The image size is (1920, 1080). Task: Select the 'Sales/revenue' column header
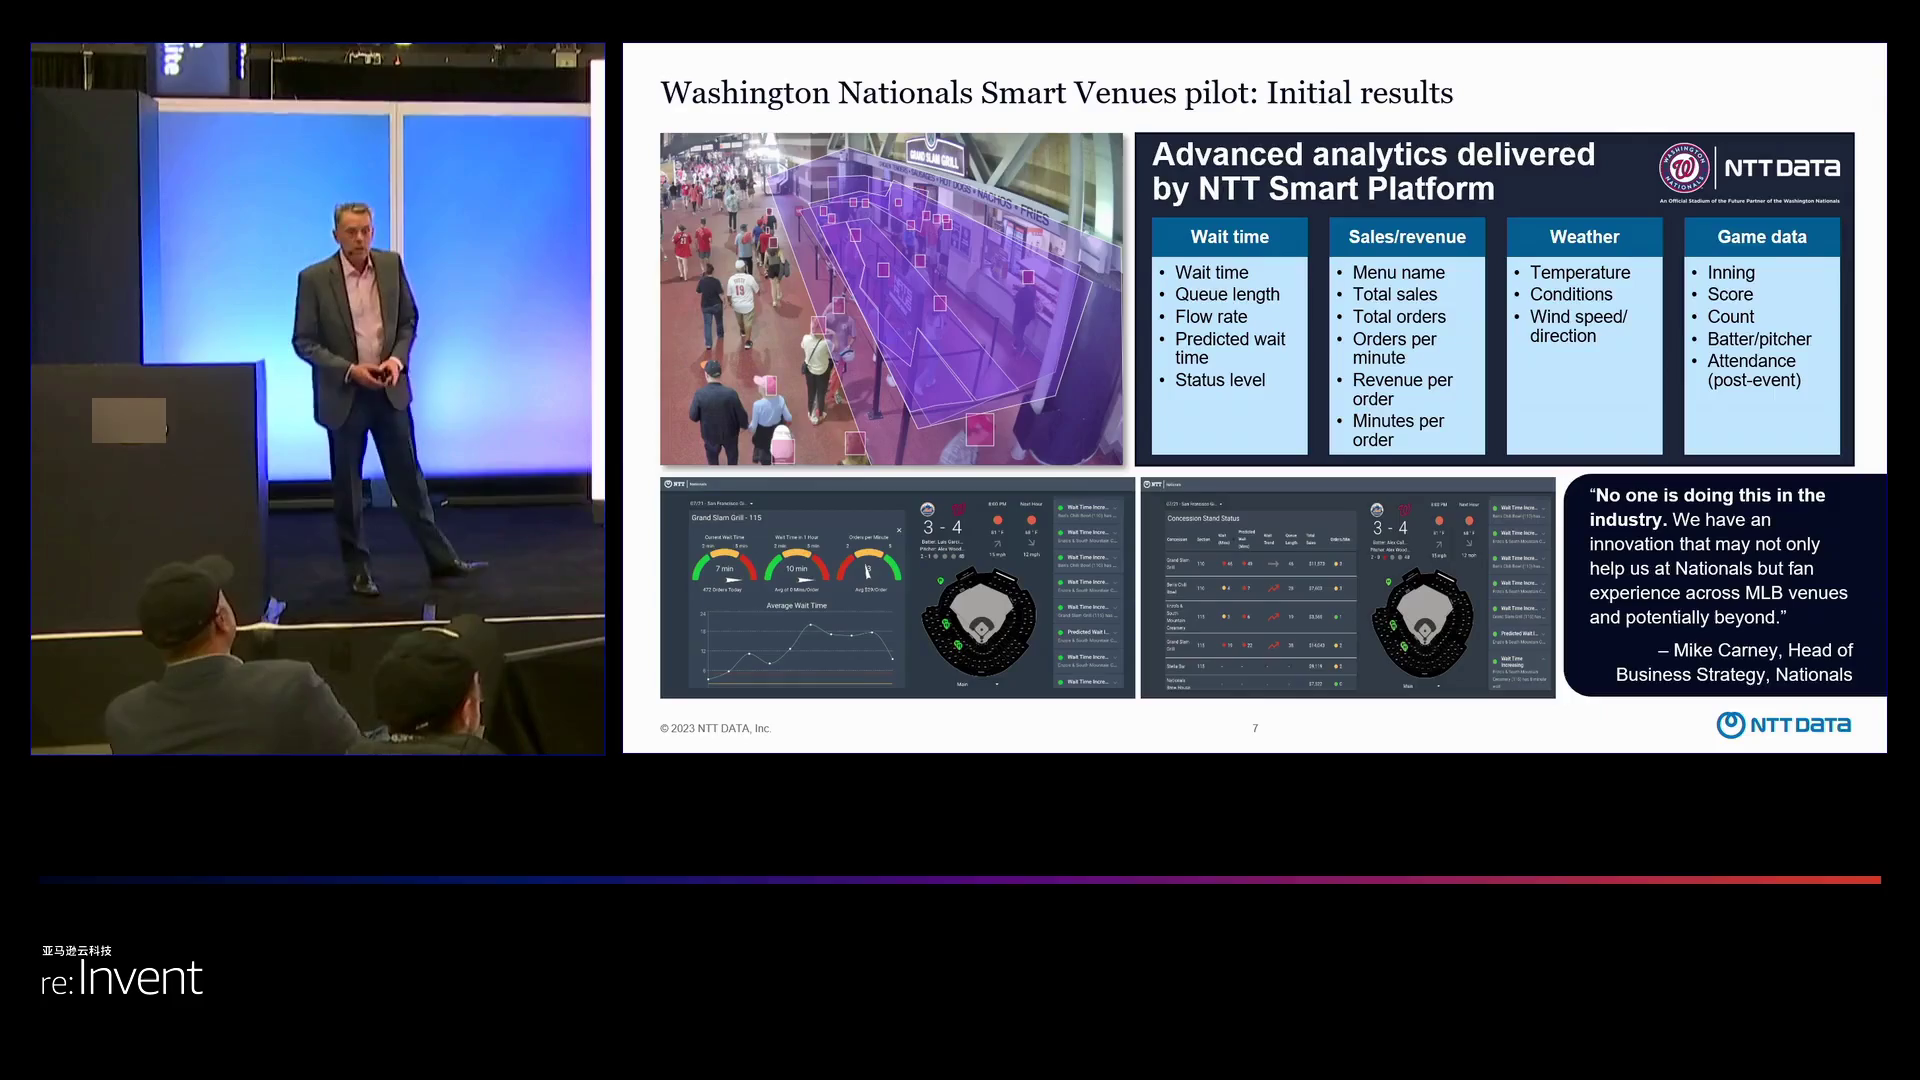[1407, 237]
